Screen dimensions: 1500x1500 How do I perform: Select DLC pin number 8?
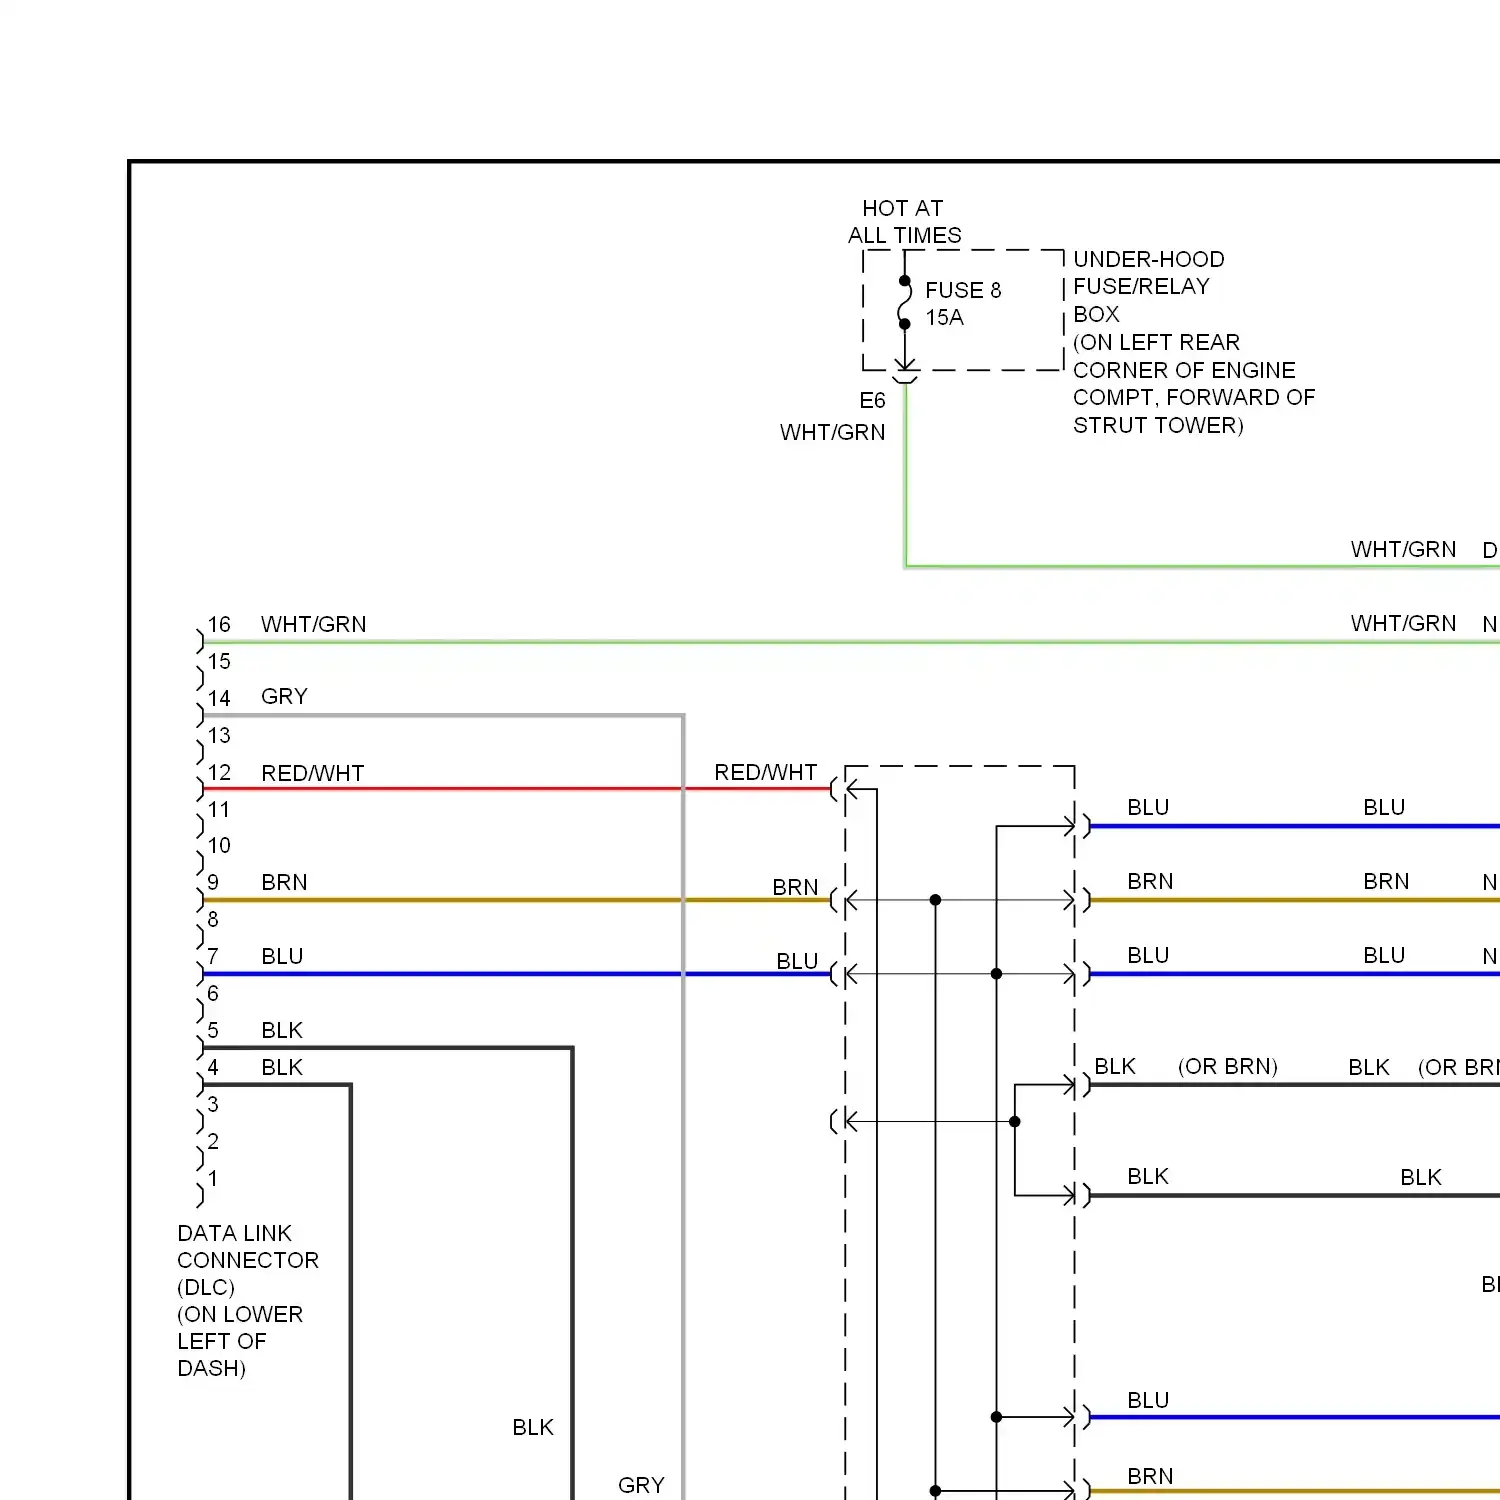(213, 920)
